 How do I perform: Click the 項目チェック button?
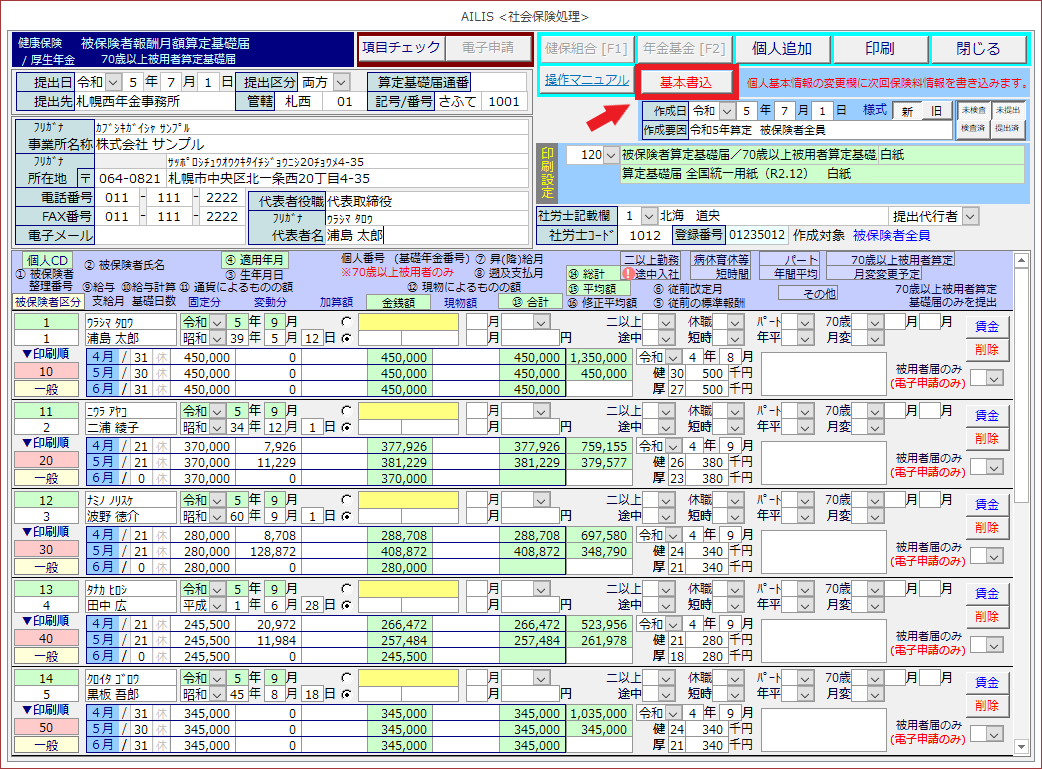pos(401,47)
